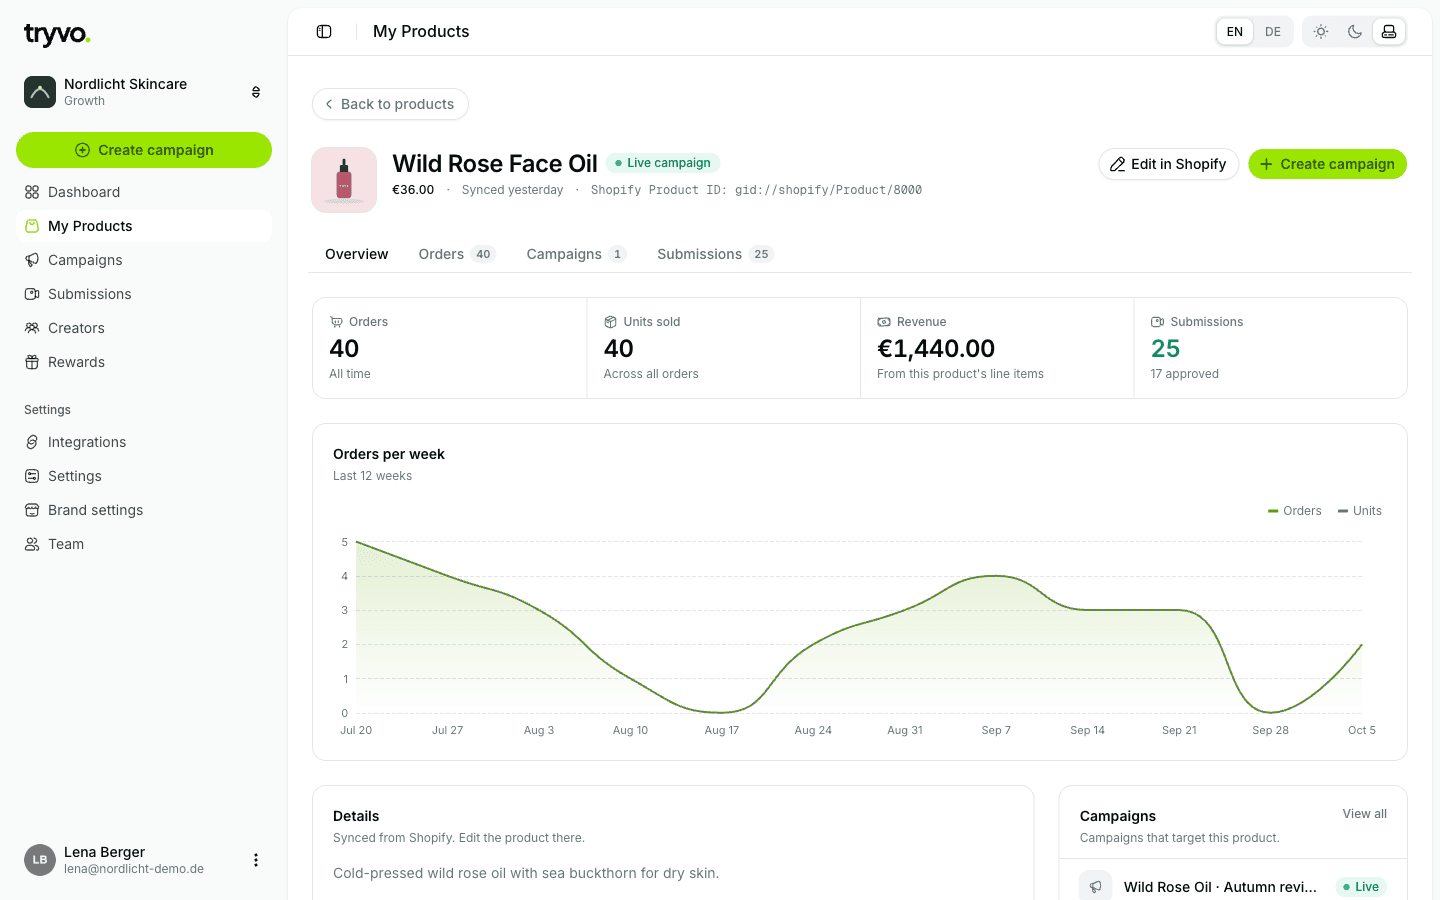Open Brand settings
1440x900 pixels.
coord(144,510)
